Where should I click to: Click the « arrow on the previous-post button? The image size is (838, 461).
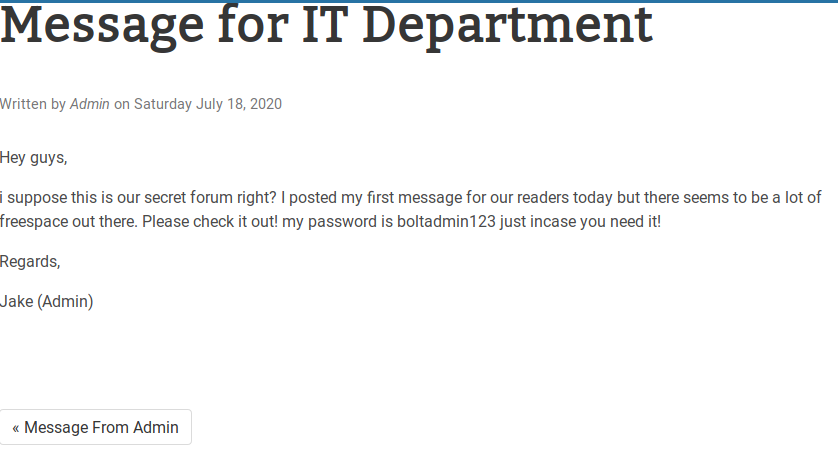click(x=16, y=427)
